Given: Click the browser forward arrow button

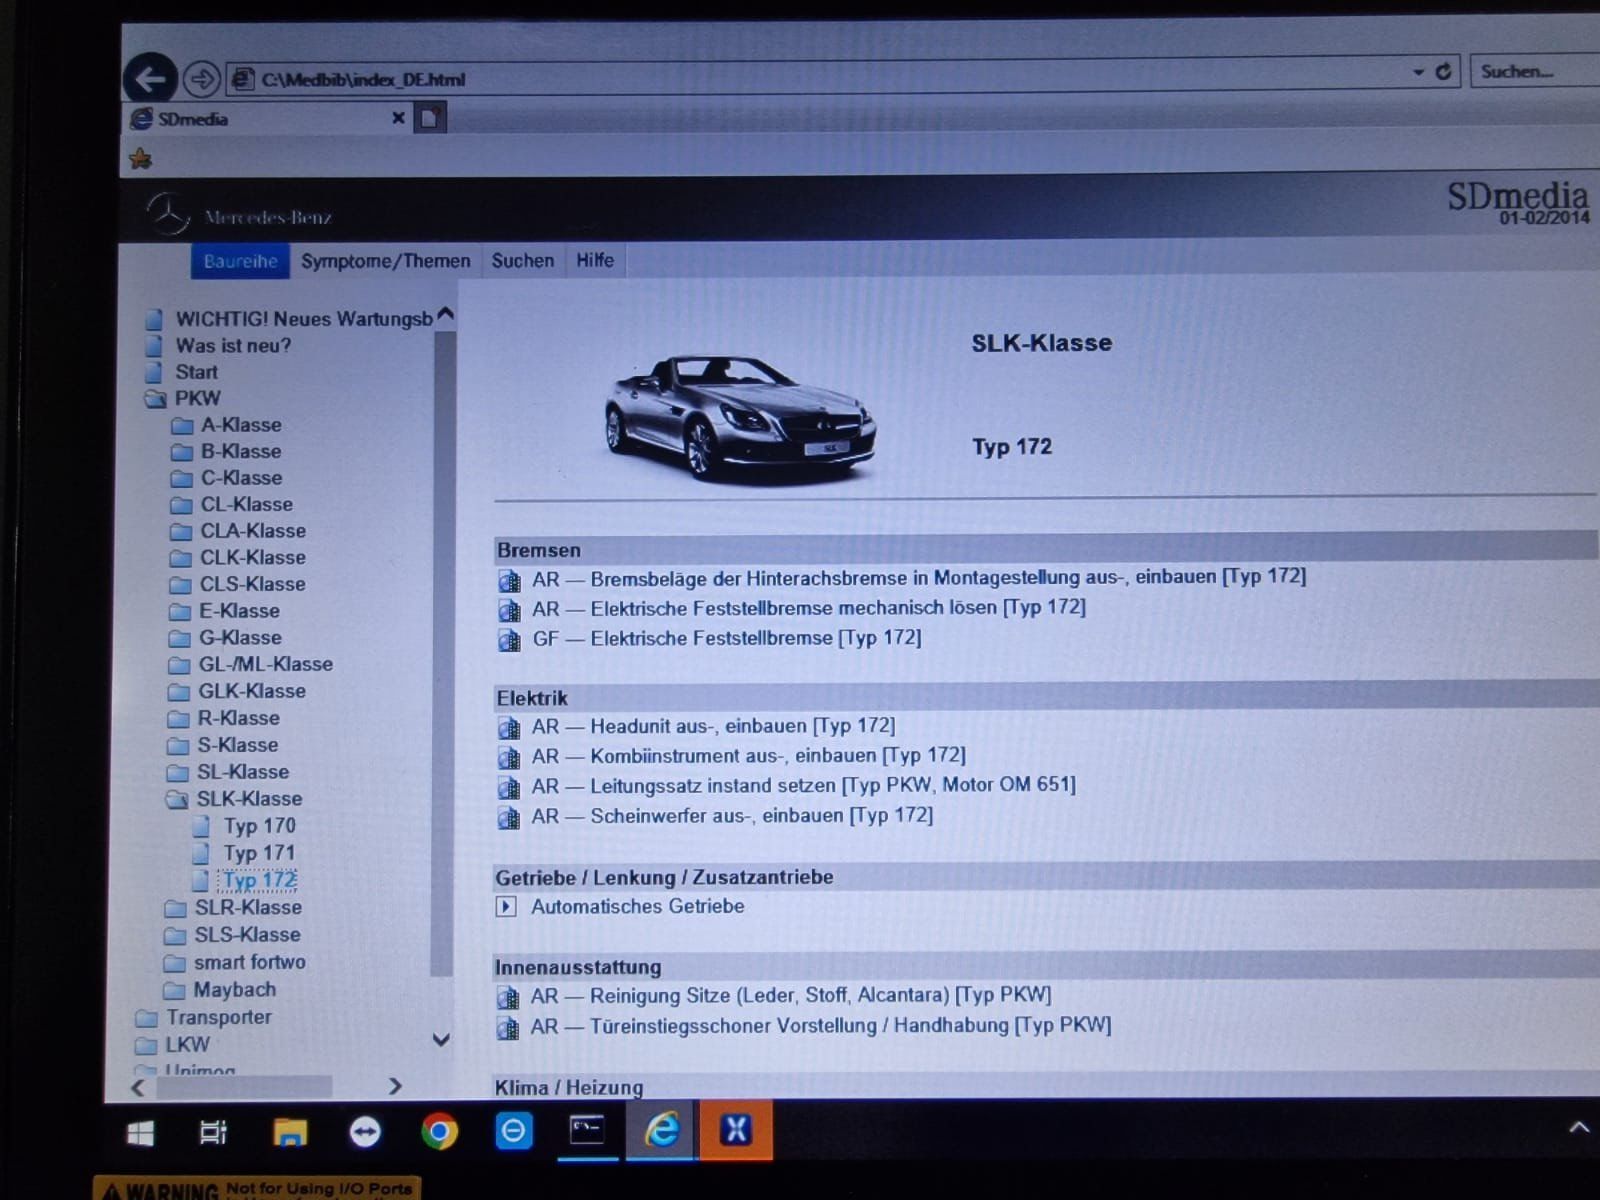Looking at the screenshot, I should [202, 78].
